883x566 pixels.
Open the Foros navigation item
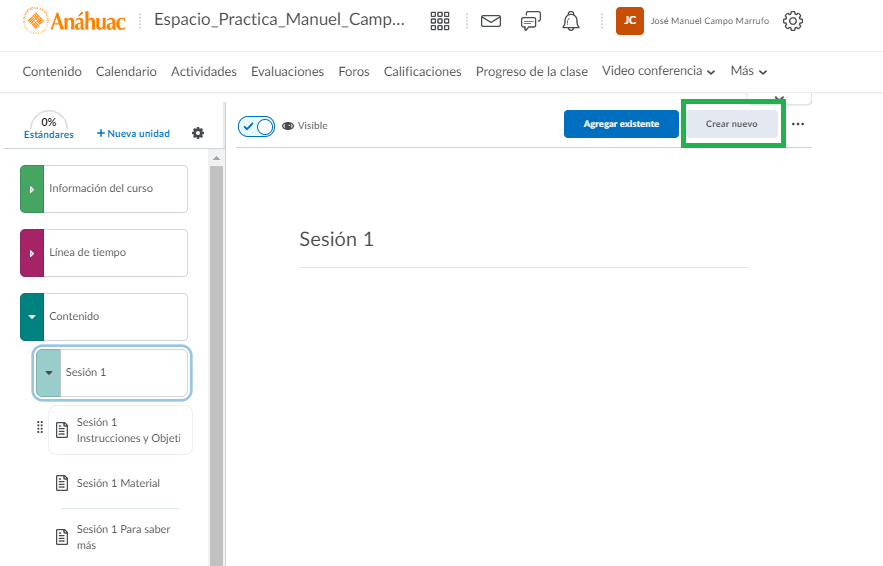354,72
